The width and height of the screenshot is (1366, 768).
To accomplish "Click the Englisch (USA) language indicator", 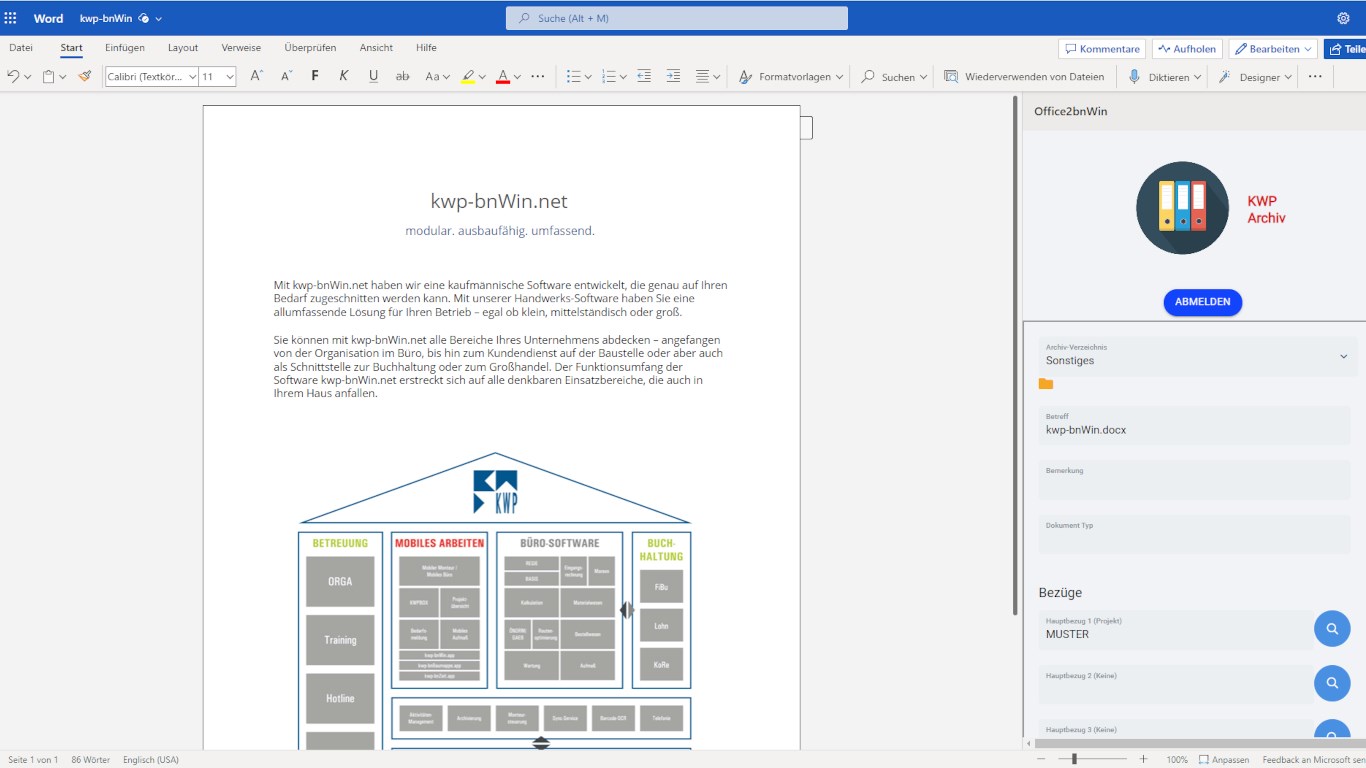I will coord(151,760).
